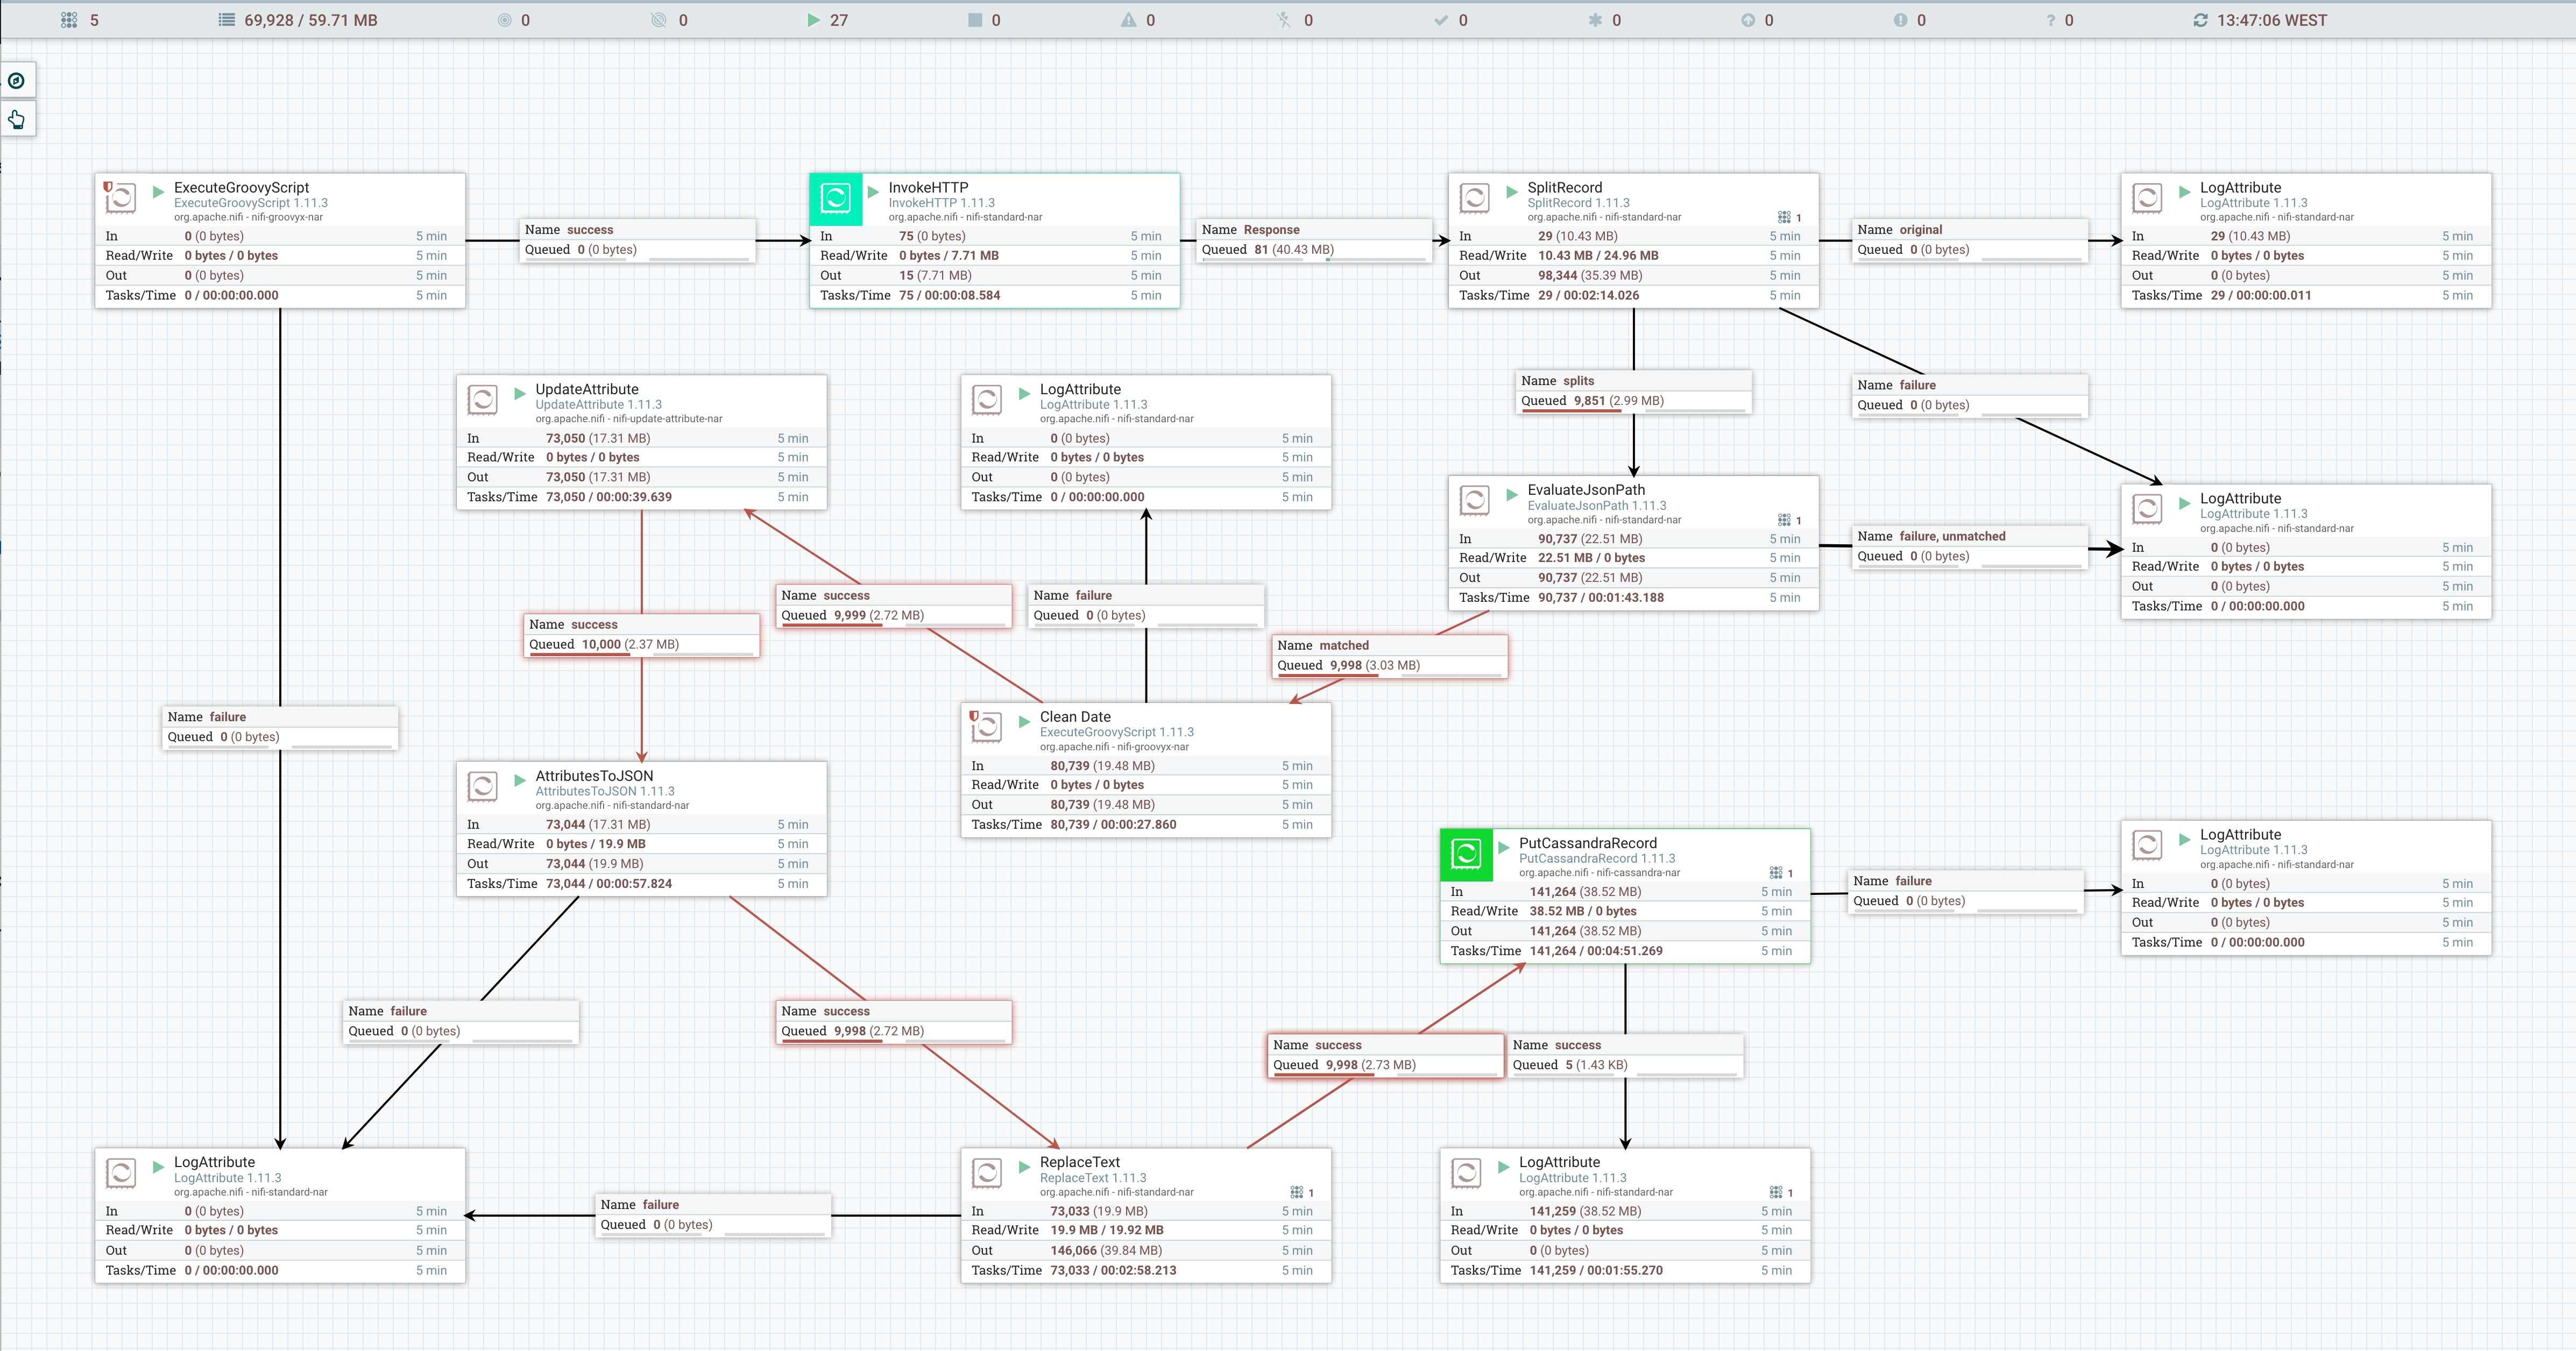Click the up-to-date versioned check icon
Viewport: 2576px width, 1351px height.
click(x=1440, y=20)
